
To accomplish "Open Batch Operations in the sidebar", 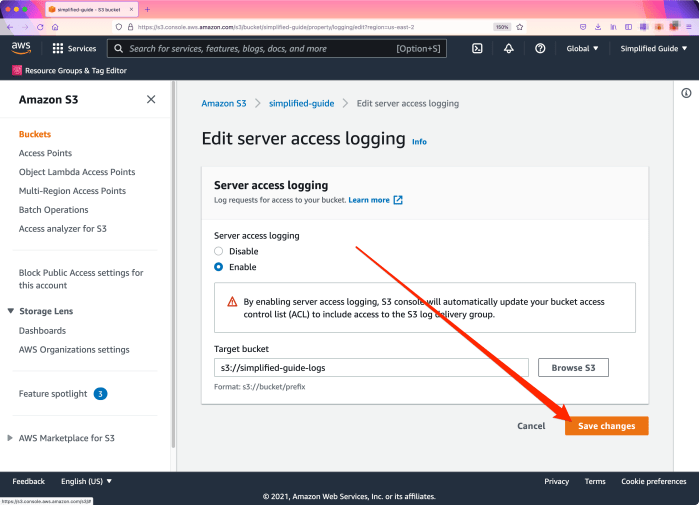I will (x=53, y=210).
